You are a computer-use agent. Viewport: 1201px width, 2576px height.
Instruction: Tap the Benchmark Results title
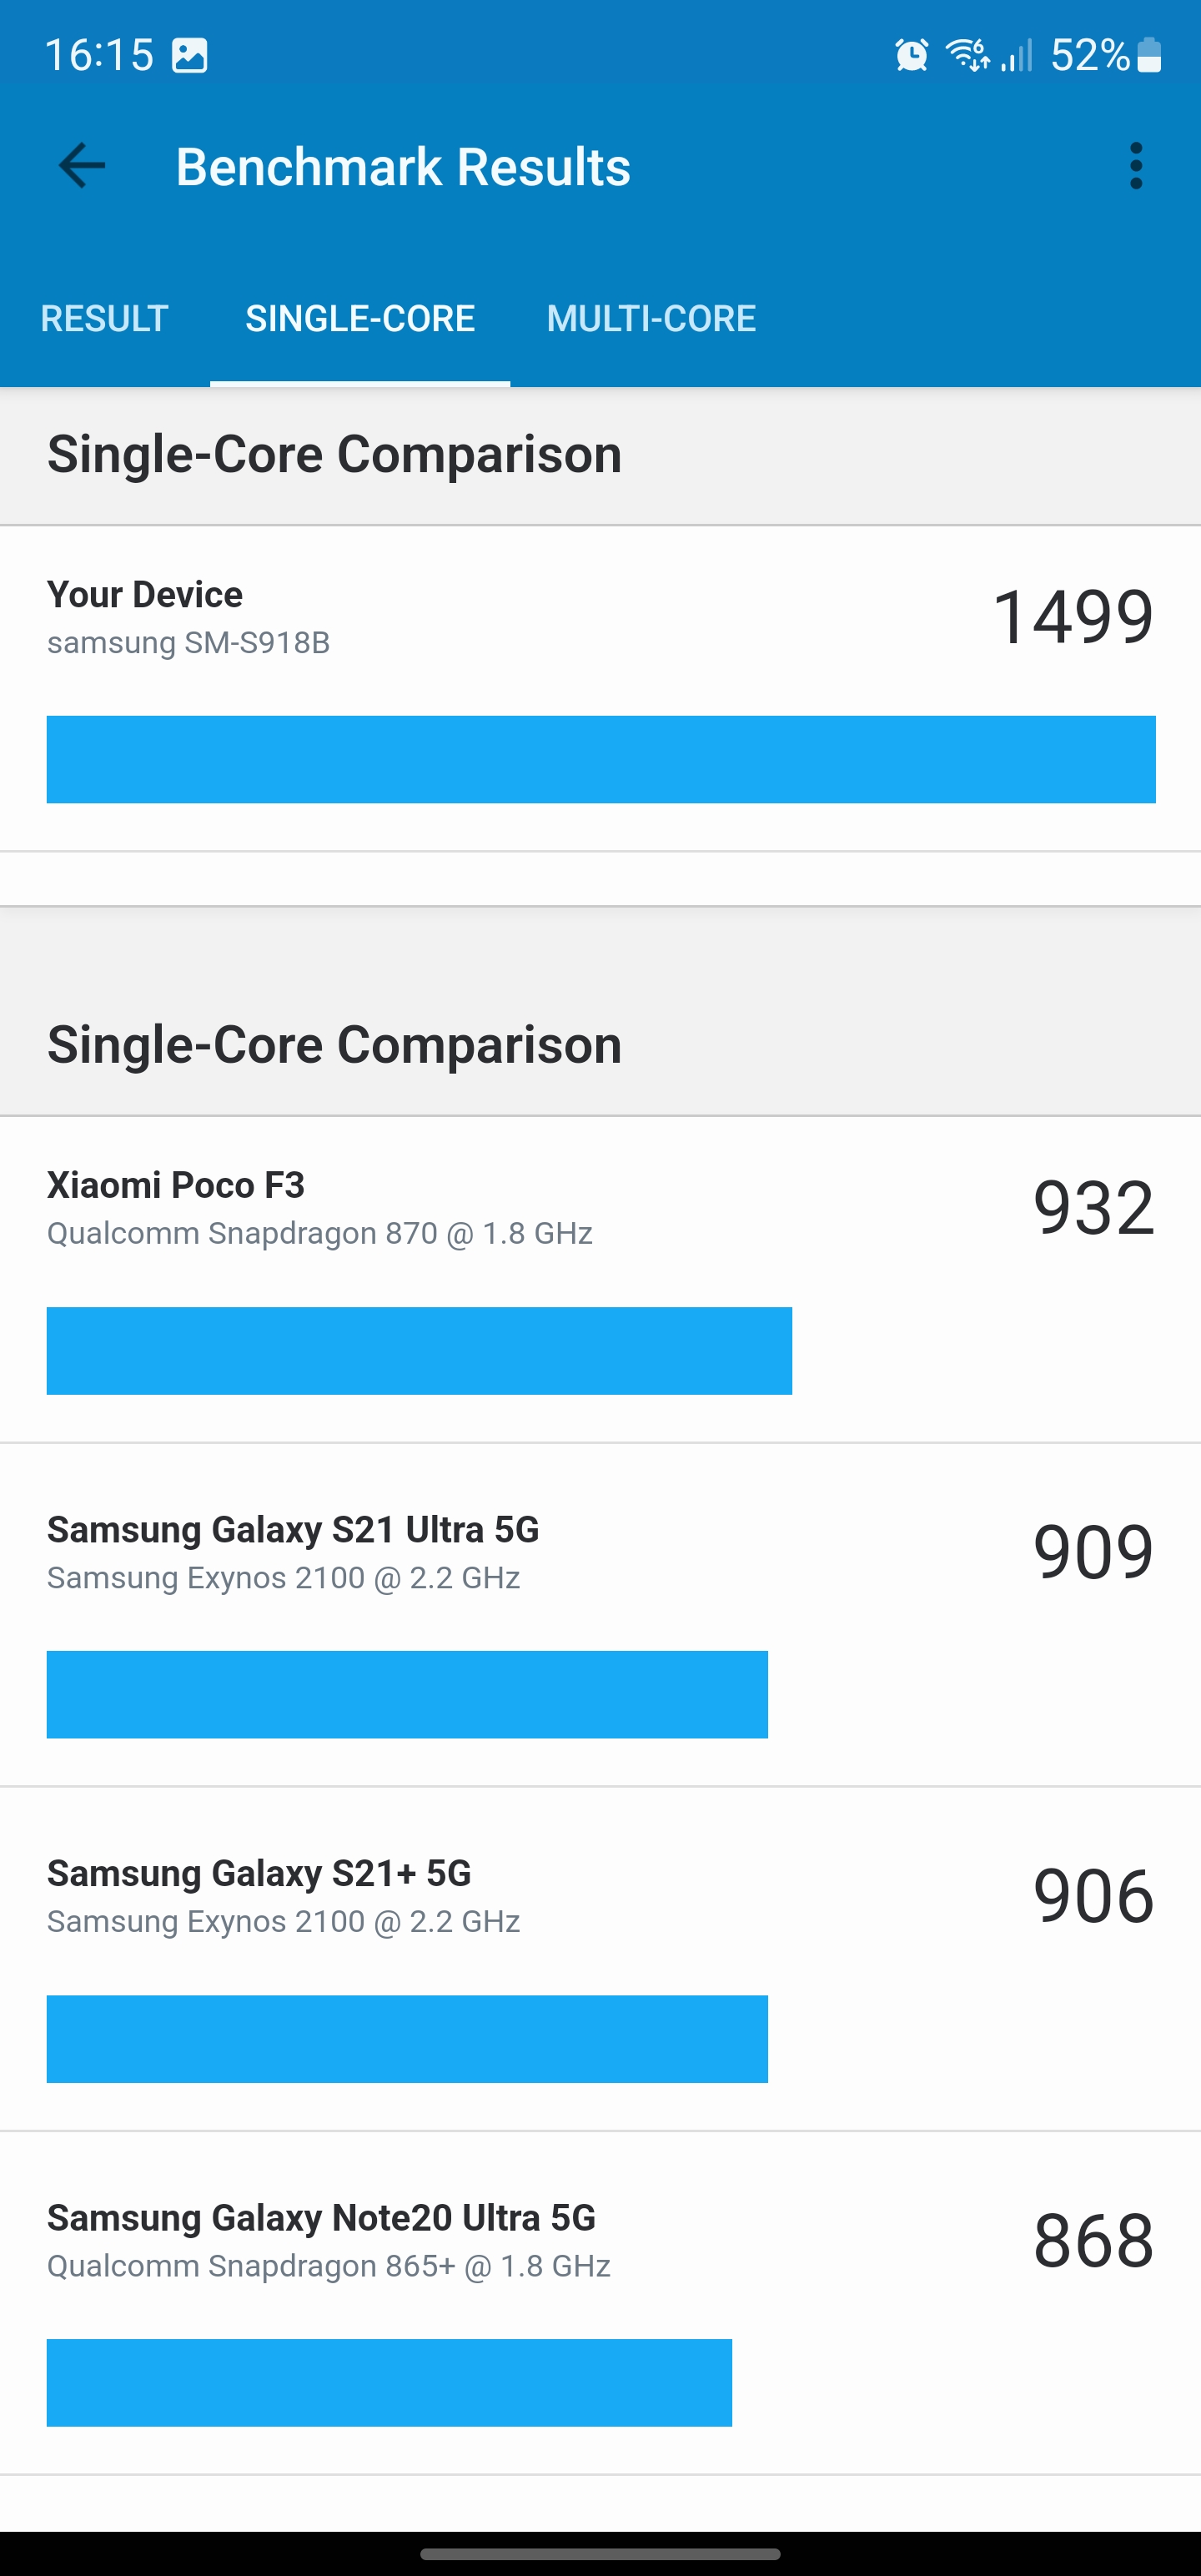403,166
